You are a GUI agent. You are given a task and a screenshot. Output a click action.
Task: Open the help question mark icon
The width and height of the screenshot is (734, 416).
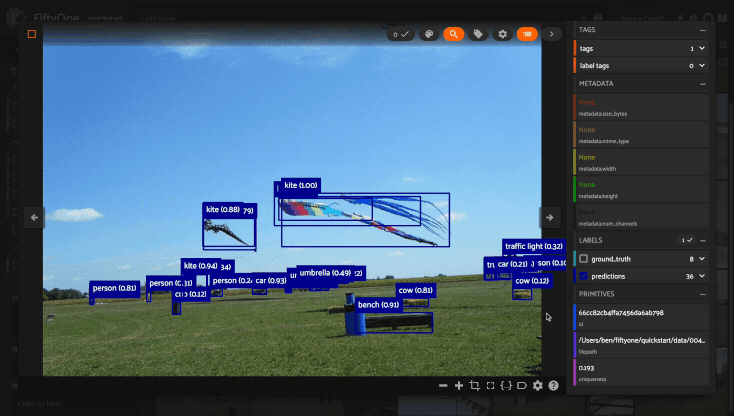554,386
